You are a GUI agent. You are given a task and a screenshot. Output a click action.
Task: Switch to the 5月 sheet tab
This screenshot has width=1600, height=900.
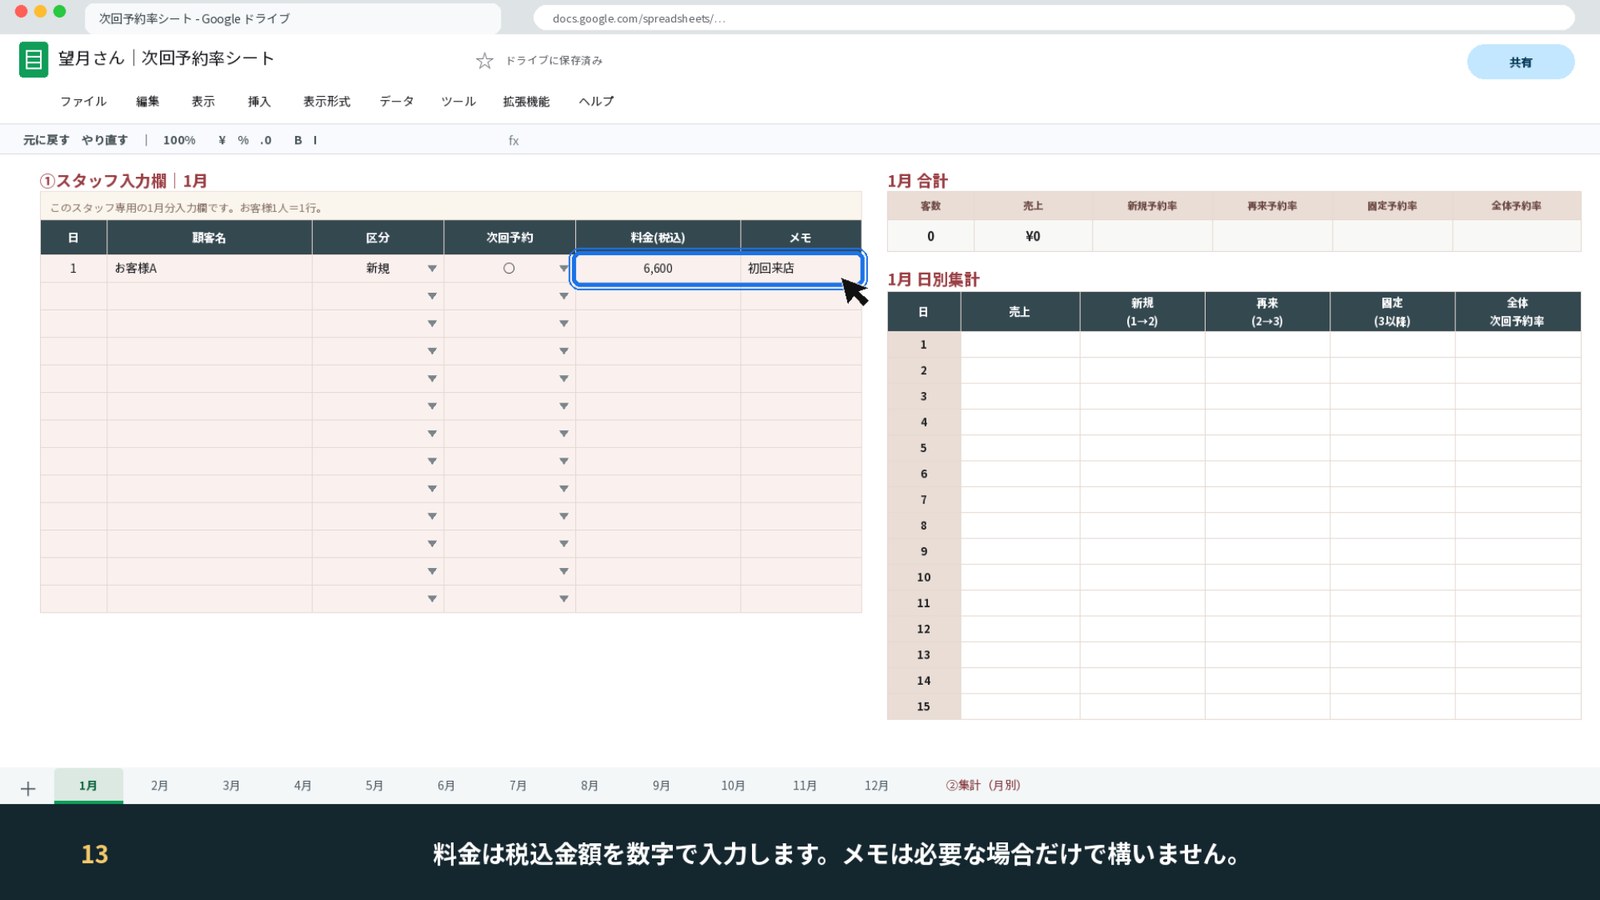375,786
